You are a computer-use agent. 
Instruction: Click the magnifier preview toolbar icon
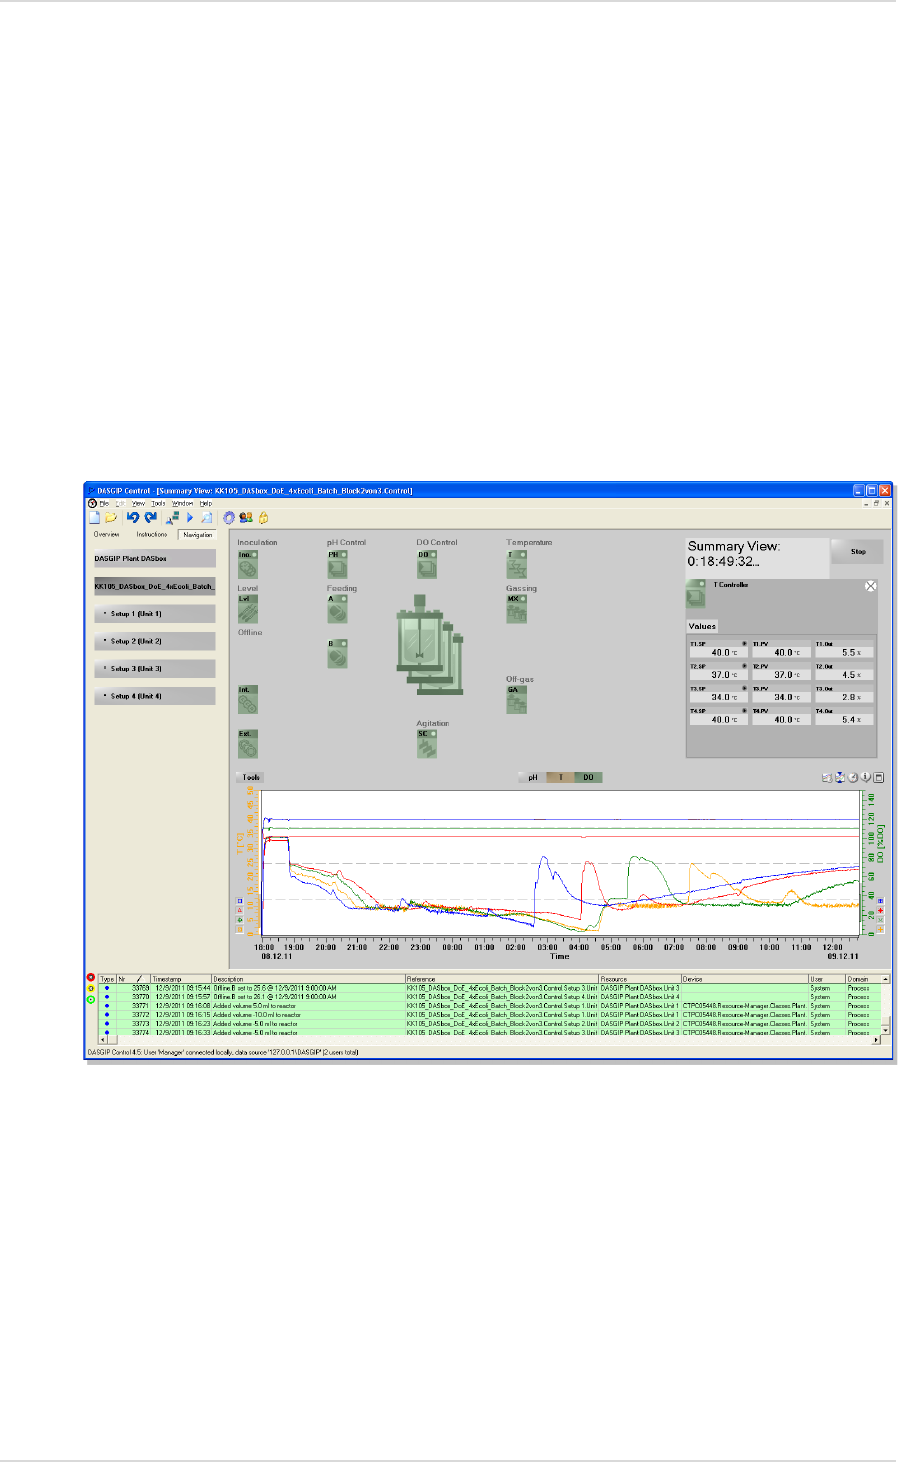coord(206,518)
